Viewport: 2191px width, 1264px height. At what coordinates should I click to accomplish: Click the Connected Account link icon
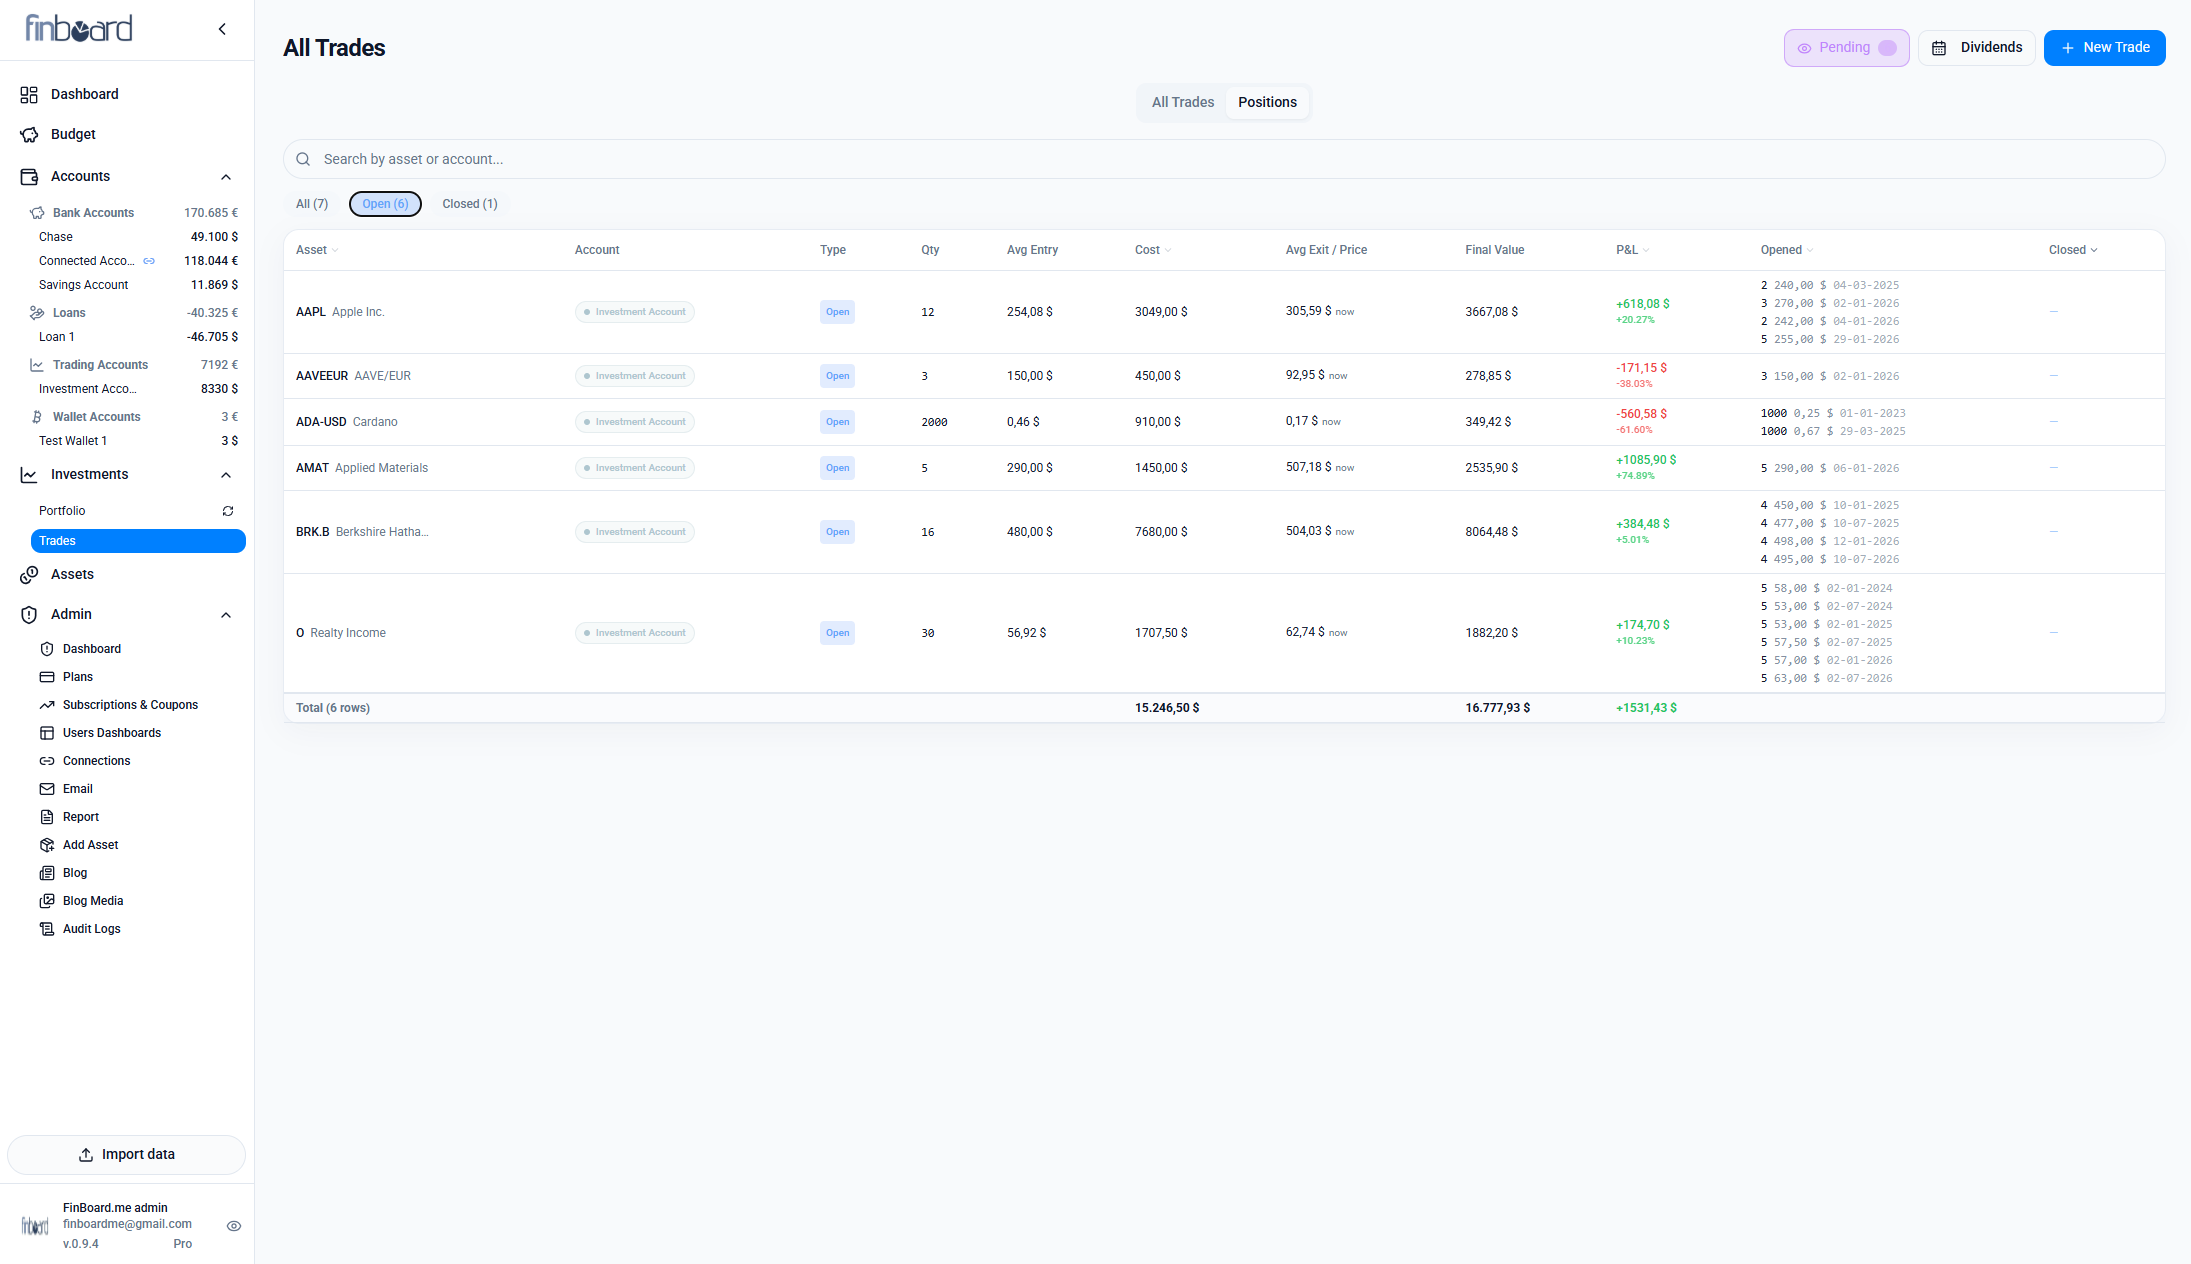[x=149, y=261]
